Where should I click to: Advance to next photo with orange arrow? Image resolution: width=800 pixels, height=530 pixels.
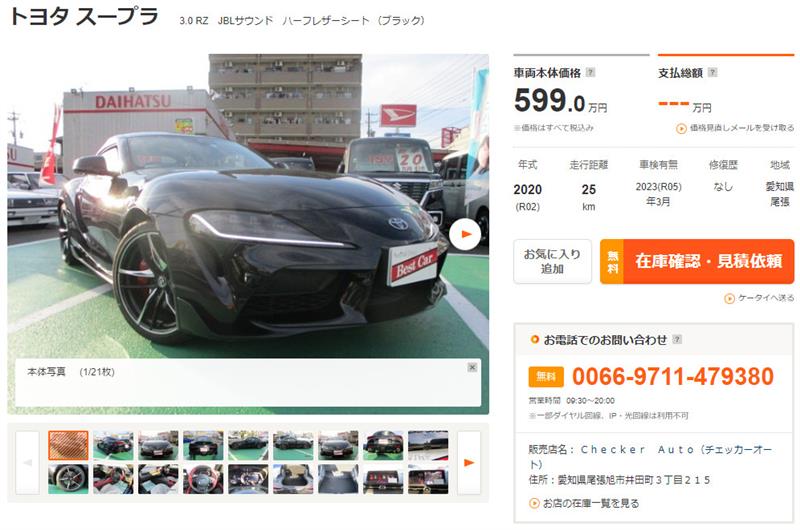[x=465, y=234]
